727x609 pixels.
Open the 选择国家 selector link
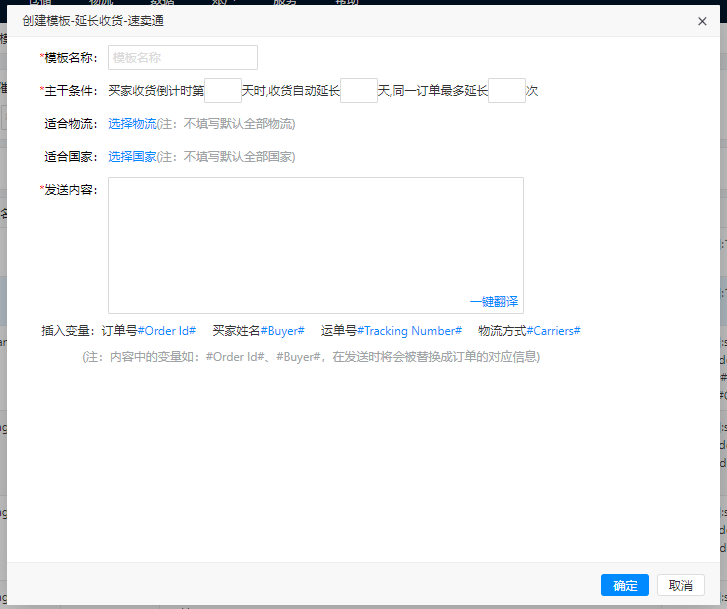tap(132, 157)
